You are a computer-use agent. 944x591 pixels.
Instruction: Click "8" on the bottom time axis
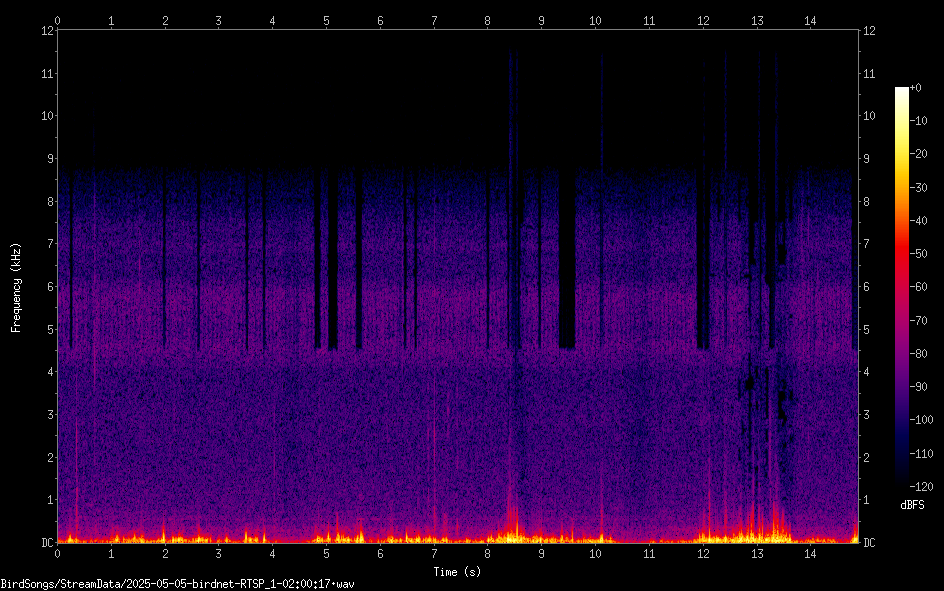click(x=488, y=554)
